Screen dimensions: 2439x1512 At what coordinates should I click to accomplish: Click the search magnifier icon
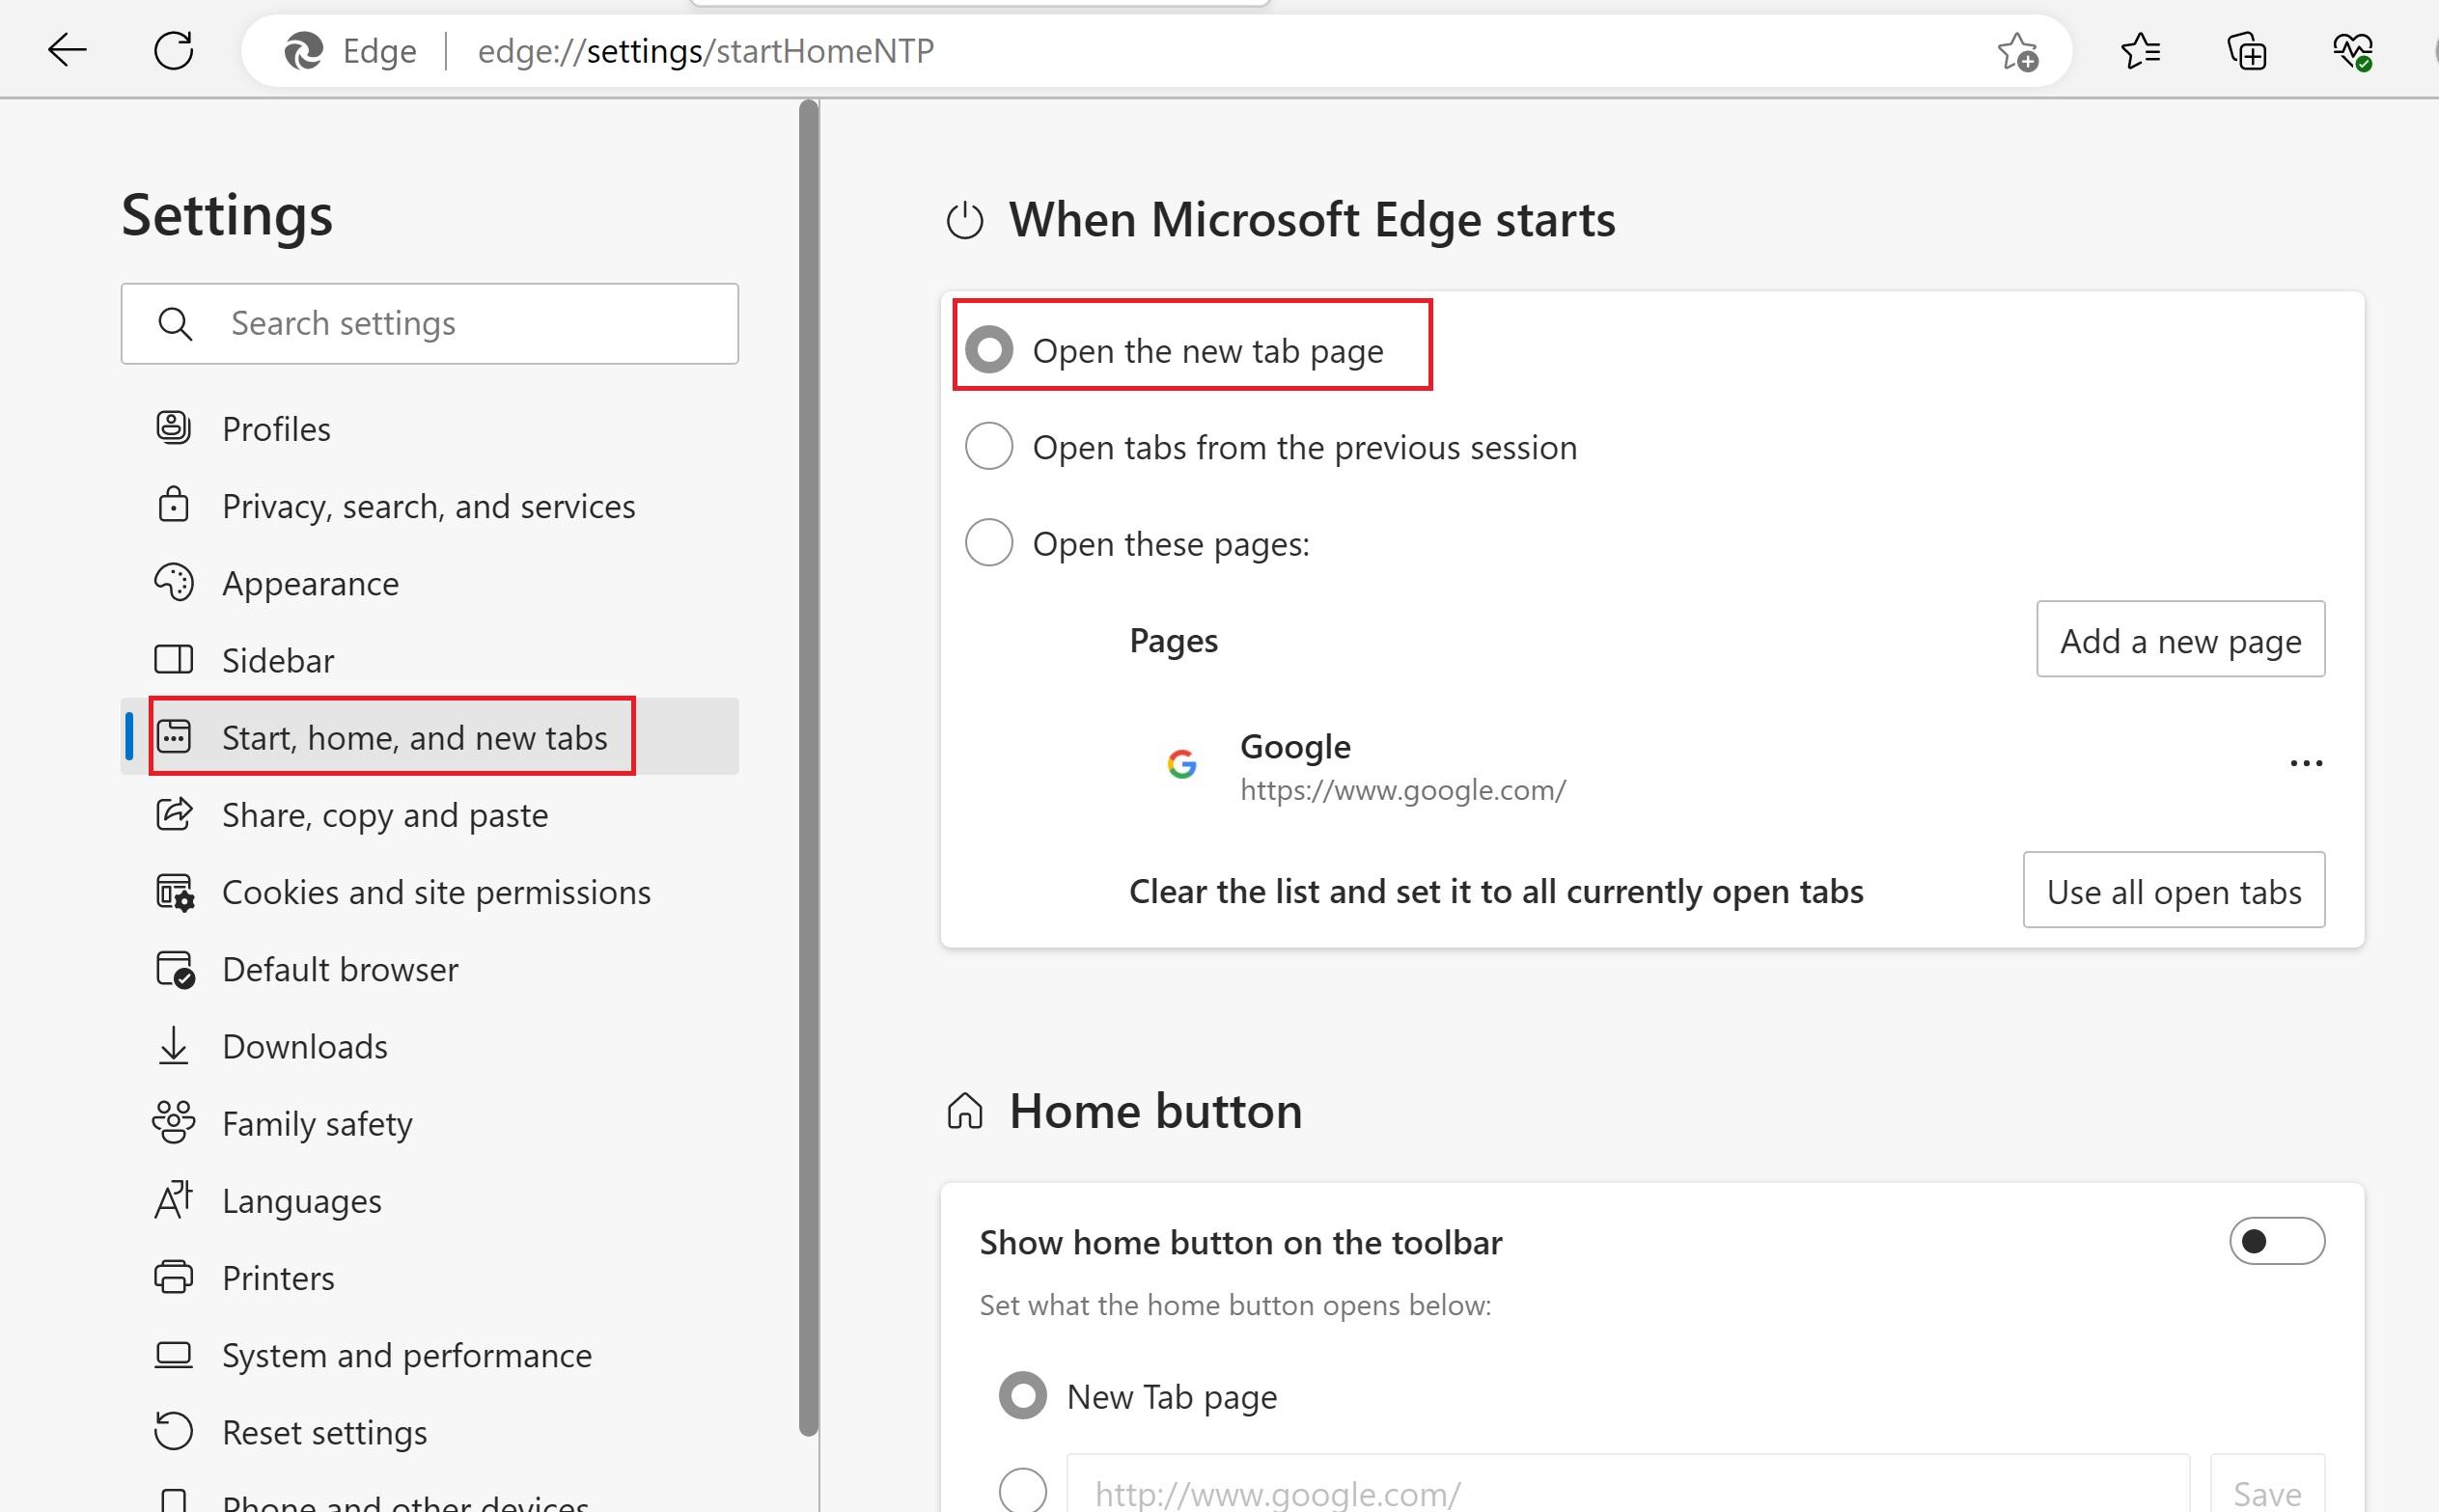[x=175, y=324]
